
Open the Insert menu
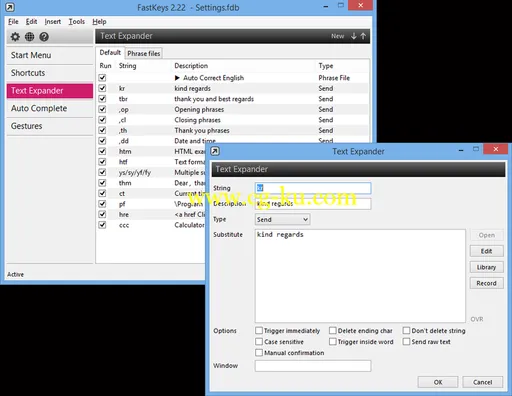pos(53,22)
